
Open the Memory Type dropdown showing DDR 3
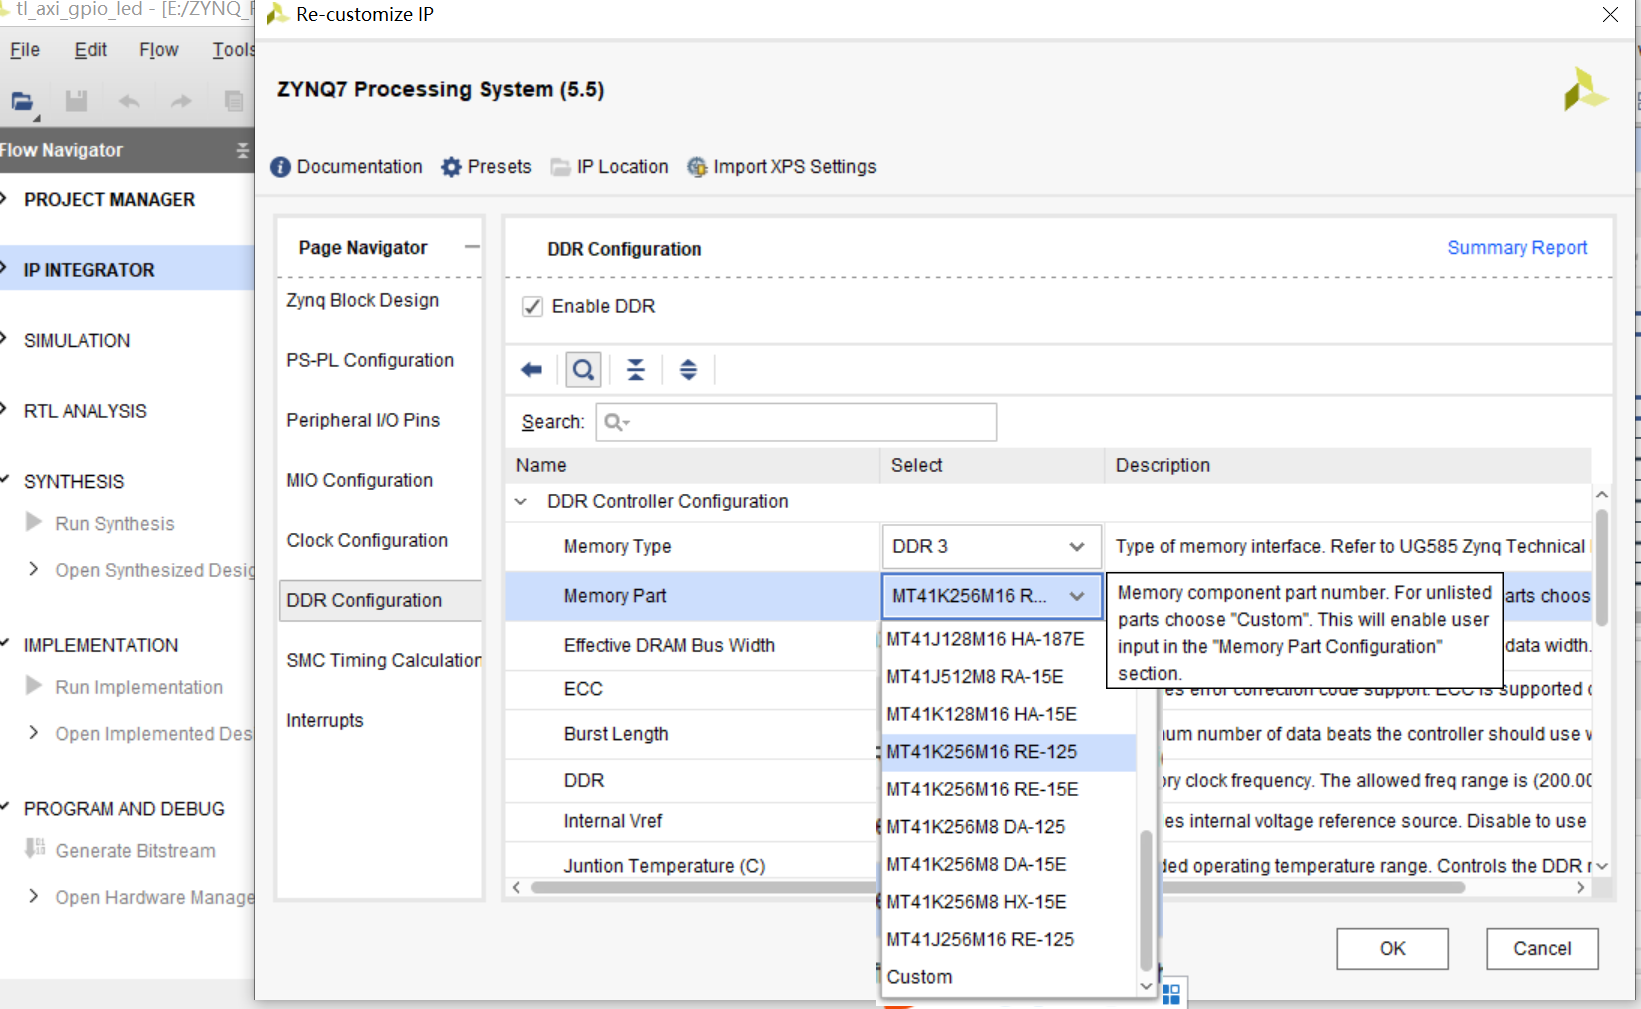(x=990, y=546)
